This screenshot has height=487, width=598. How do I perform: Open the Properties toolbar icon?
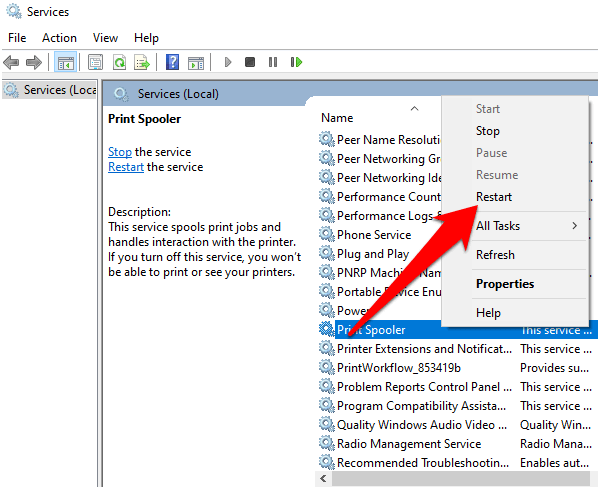[95, 62]
